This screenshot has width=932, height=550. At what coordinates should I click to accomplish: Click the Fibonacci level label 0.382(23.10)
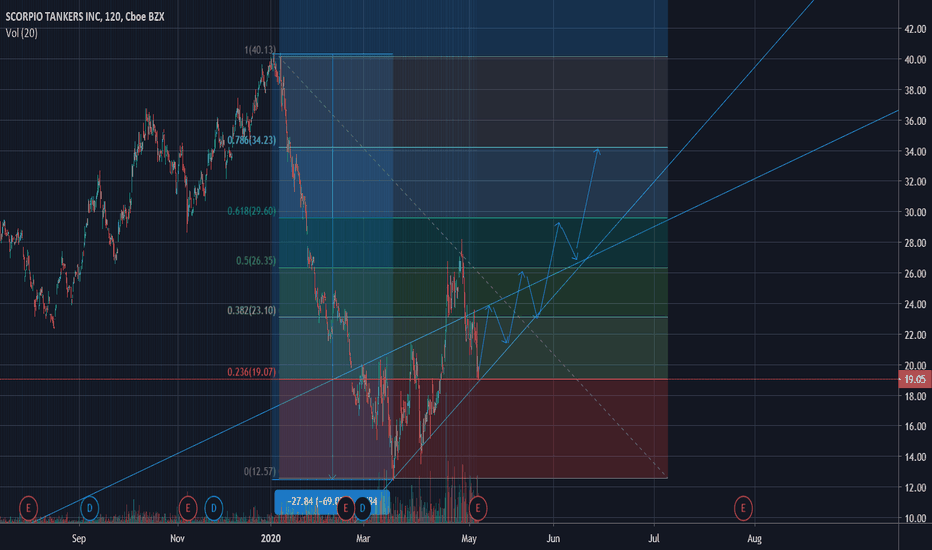(x=251, y=310)
